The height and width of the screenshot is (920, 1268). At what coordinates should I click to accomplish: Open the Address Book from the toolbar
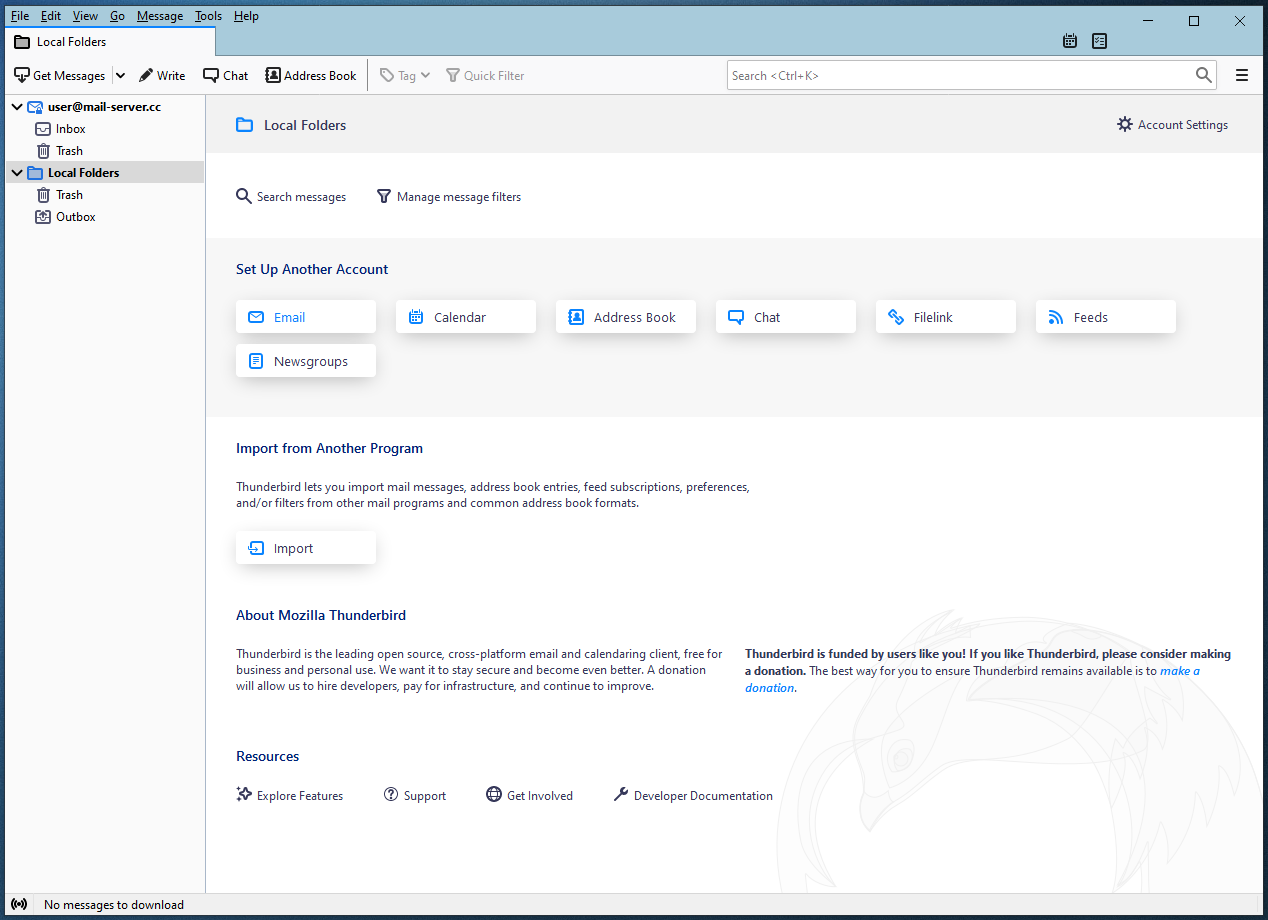(x=310, y=75)
